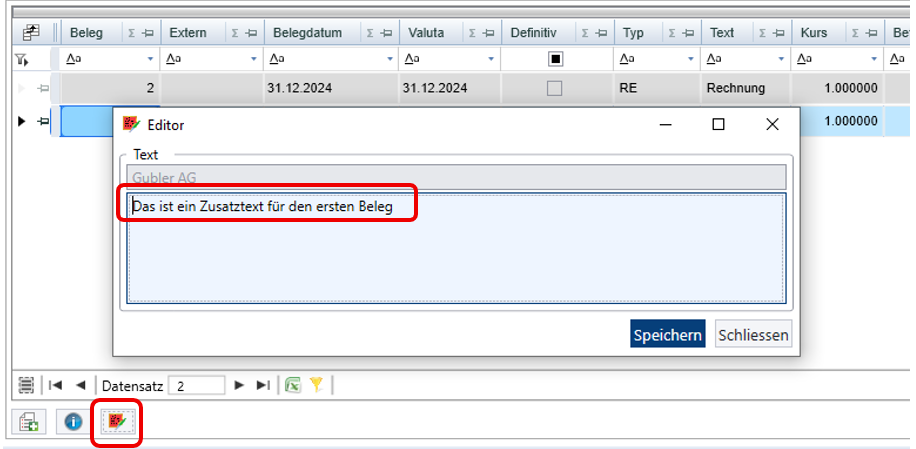916x449 pixels.
Task: Go to last record in navigator
Action: tap(263, 385)
